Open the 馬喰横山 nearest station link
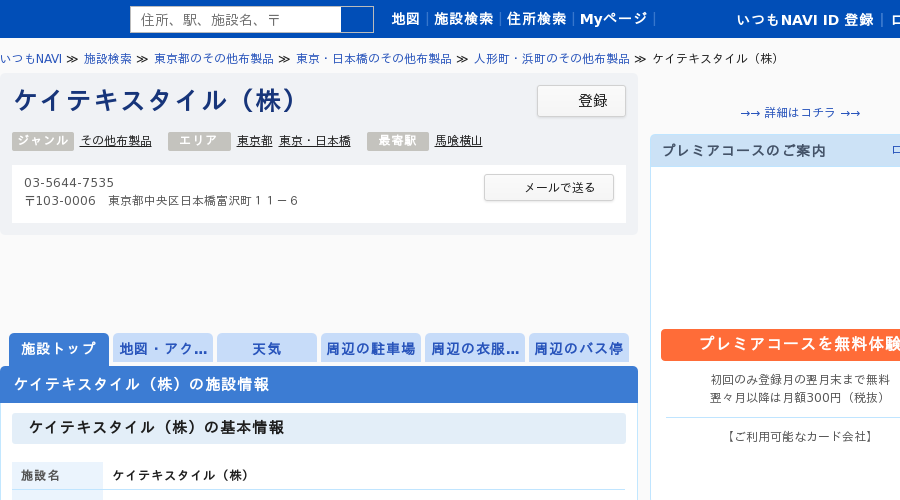Screen dimensions: 900x500 pos(459,141)
